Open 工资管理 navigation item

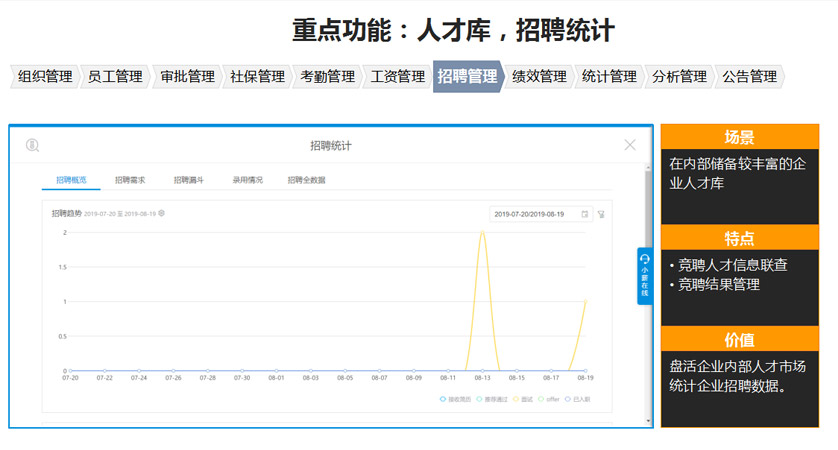coord(397,77)
